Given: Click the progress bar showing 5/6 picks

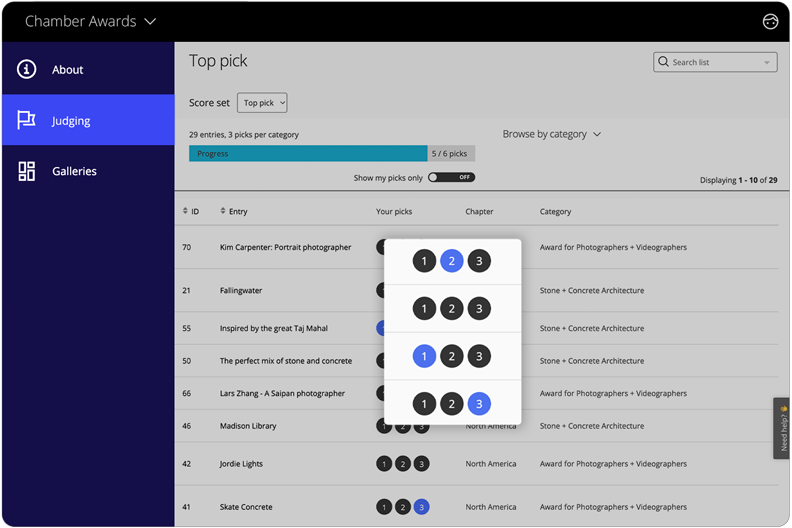Looking at the screenshot, I should click(x=332, y=154).
